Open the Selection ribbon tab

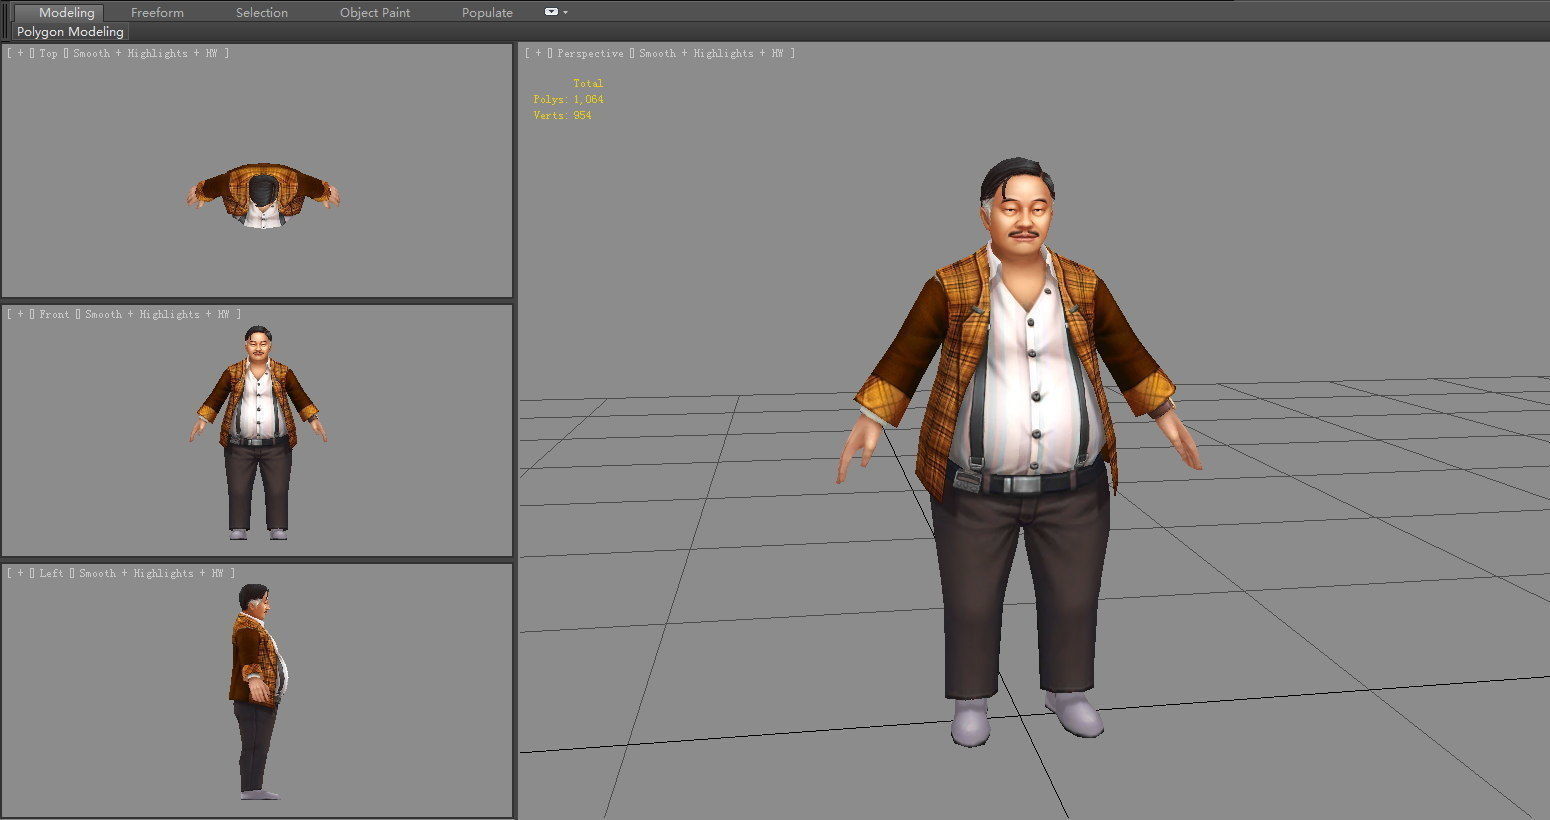pos(262,13)
